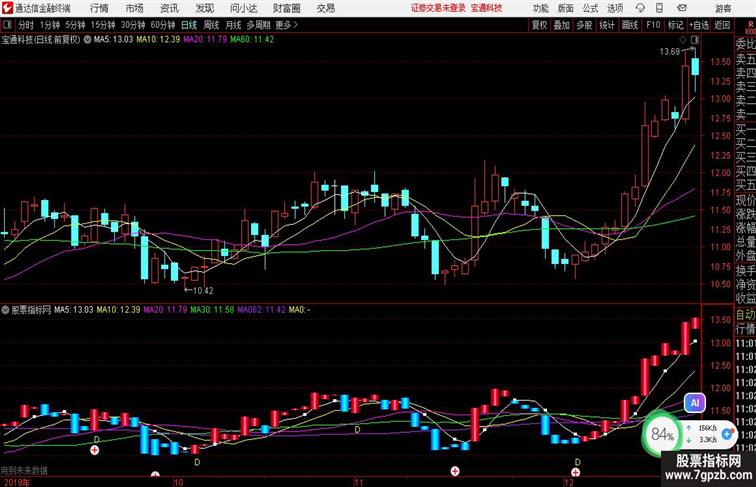Switch to 分时 intraday tab

point(26,25)
